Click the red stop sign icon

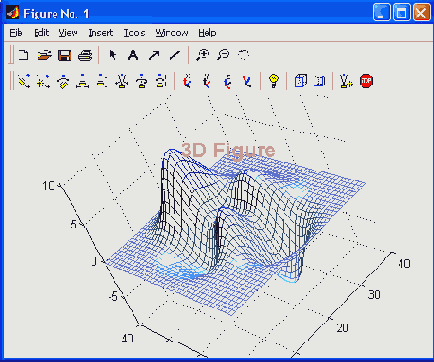click(366, 81)
